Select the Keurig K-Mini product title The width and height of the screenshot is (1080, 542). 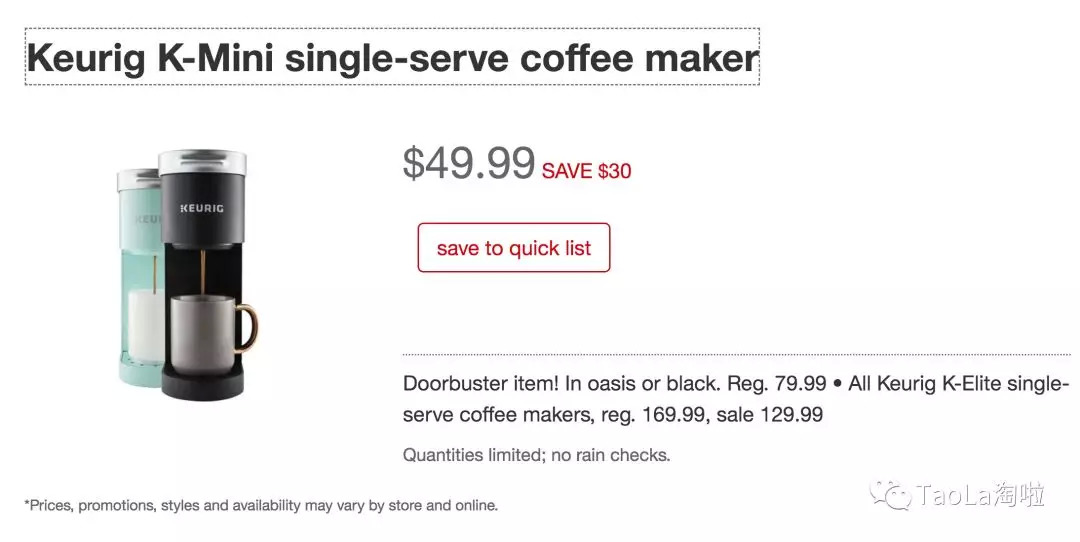pos(392,58)
